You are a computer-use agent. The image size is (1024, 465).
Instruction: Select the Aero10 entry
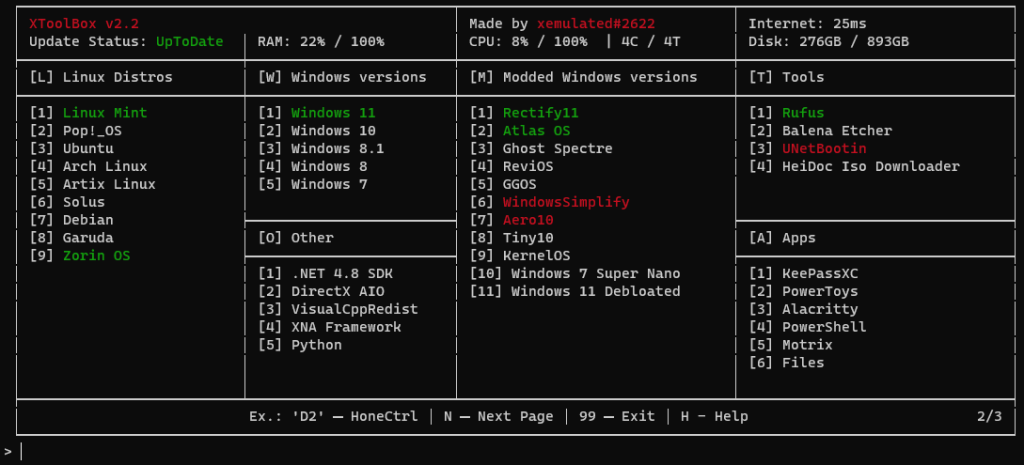(511, 220)
